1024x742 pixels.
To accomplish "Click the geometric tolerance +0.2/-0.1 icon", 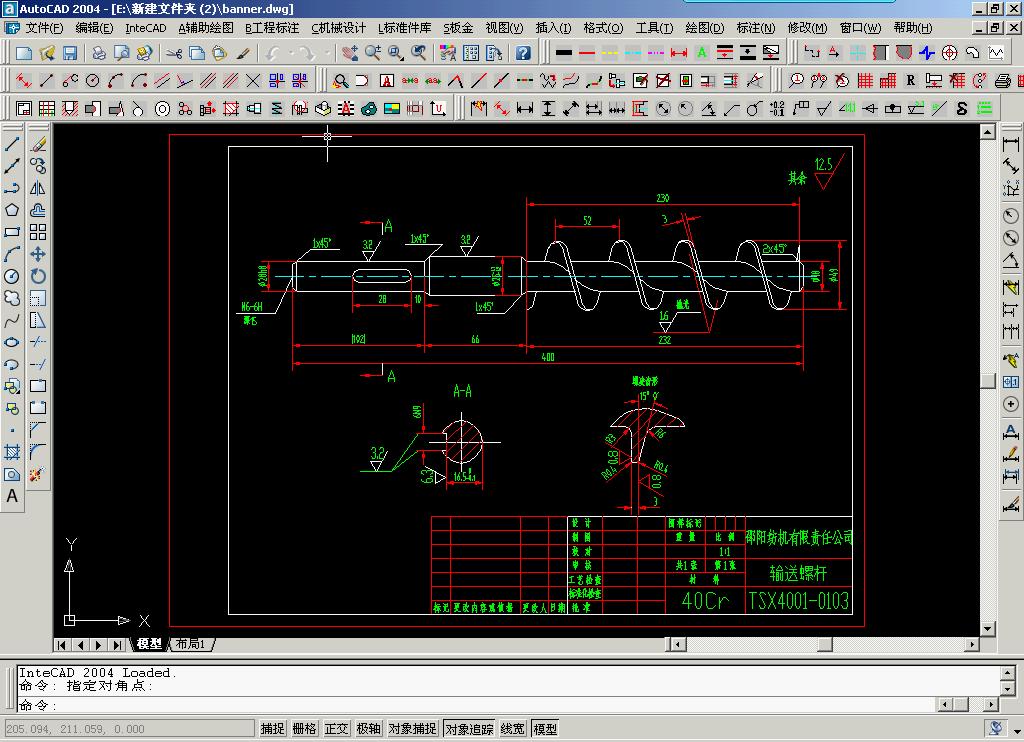I will [777, 108].
